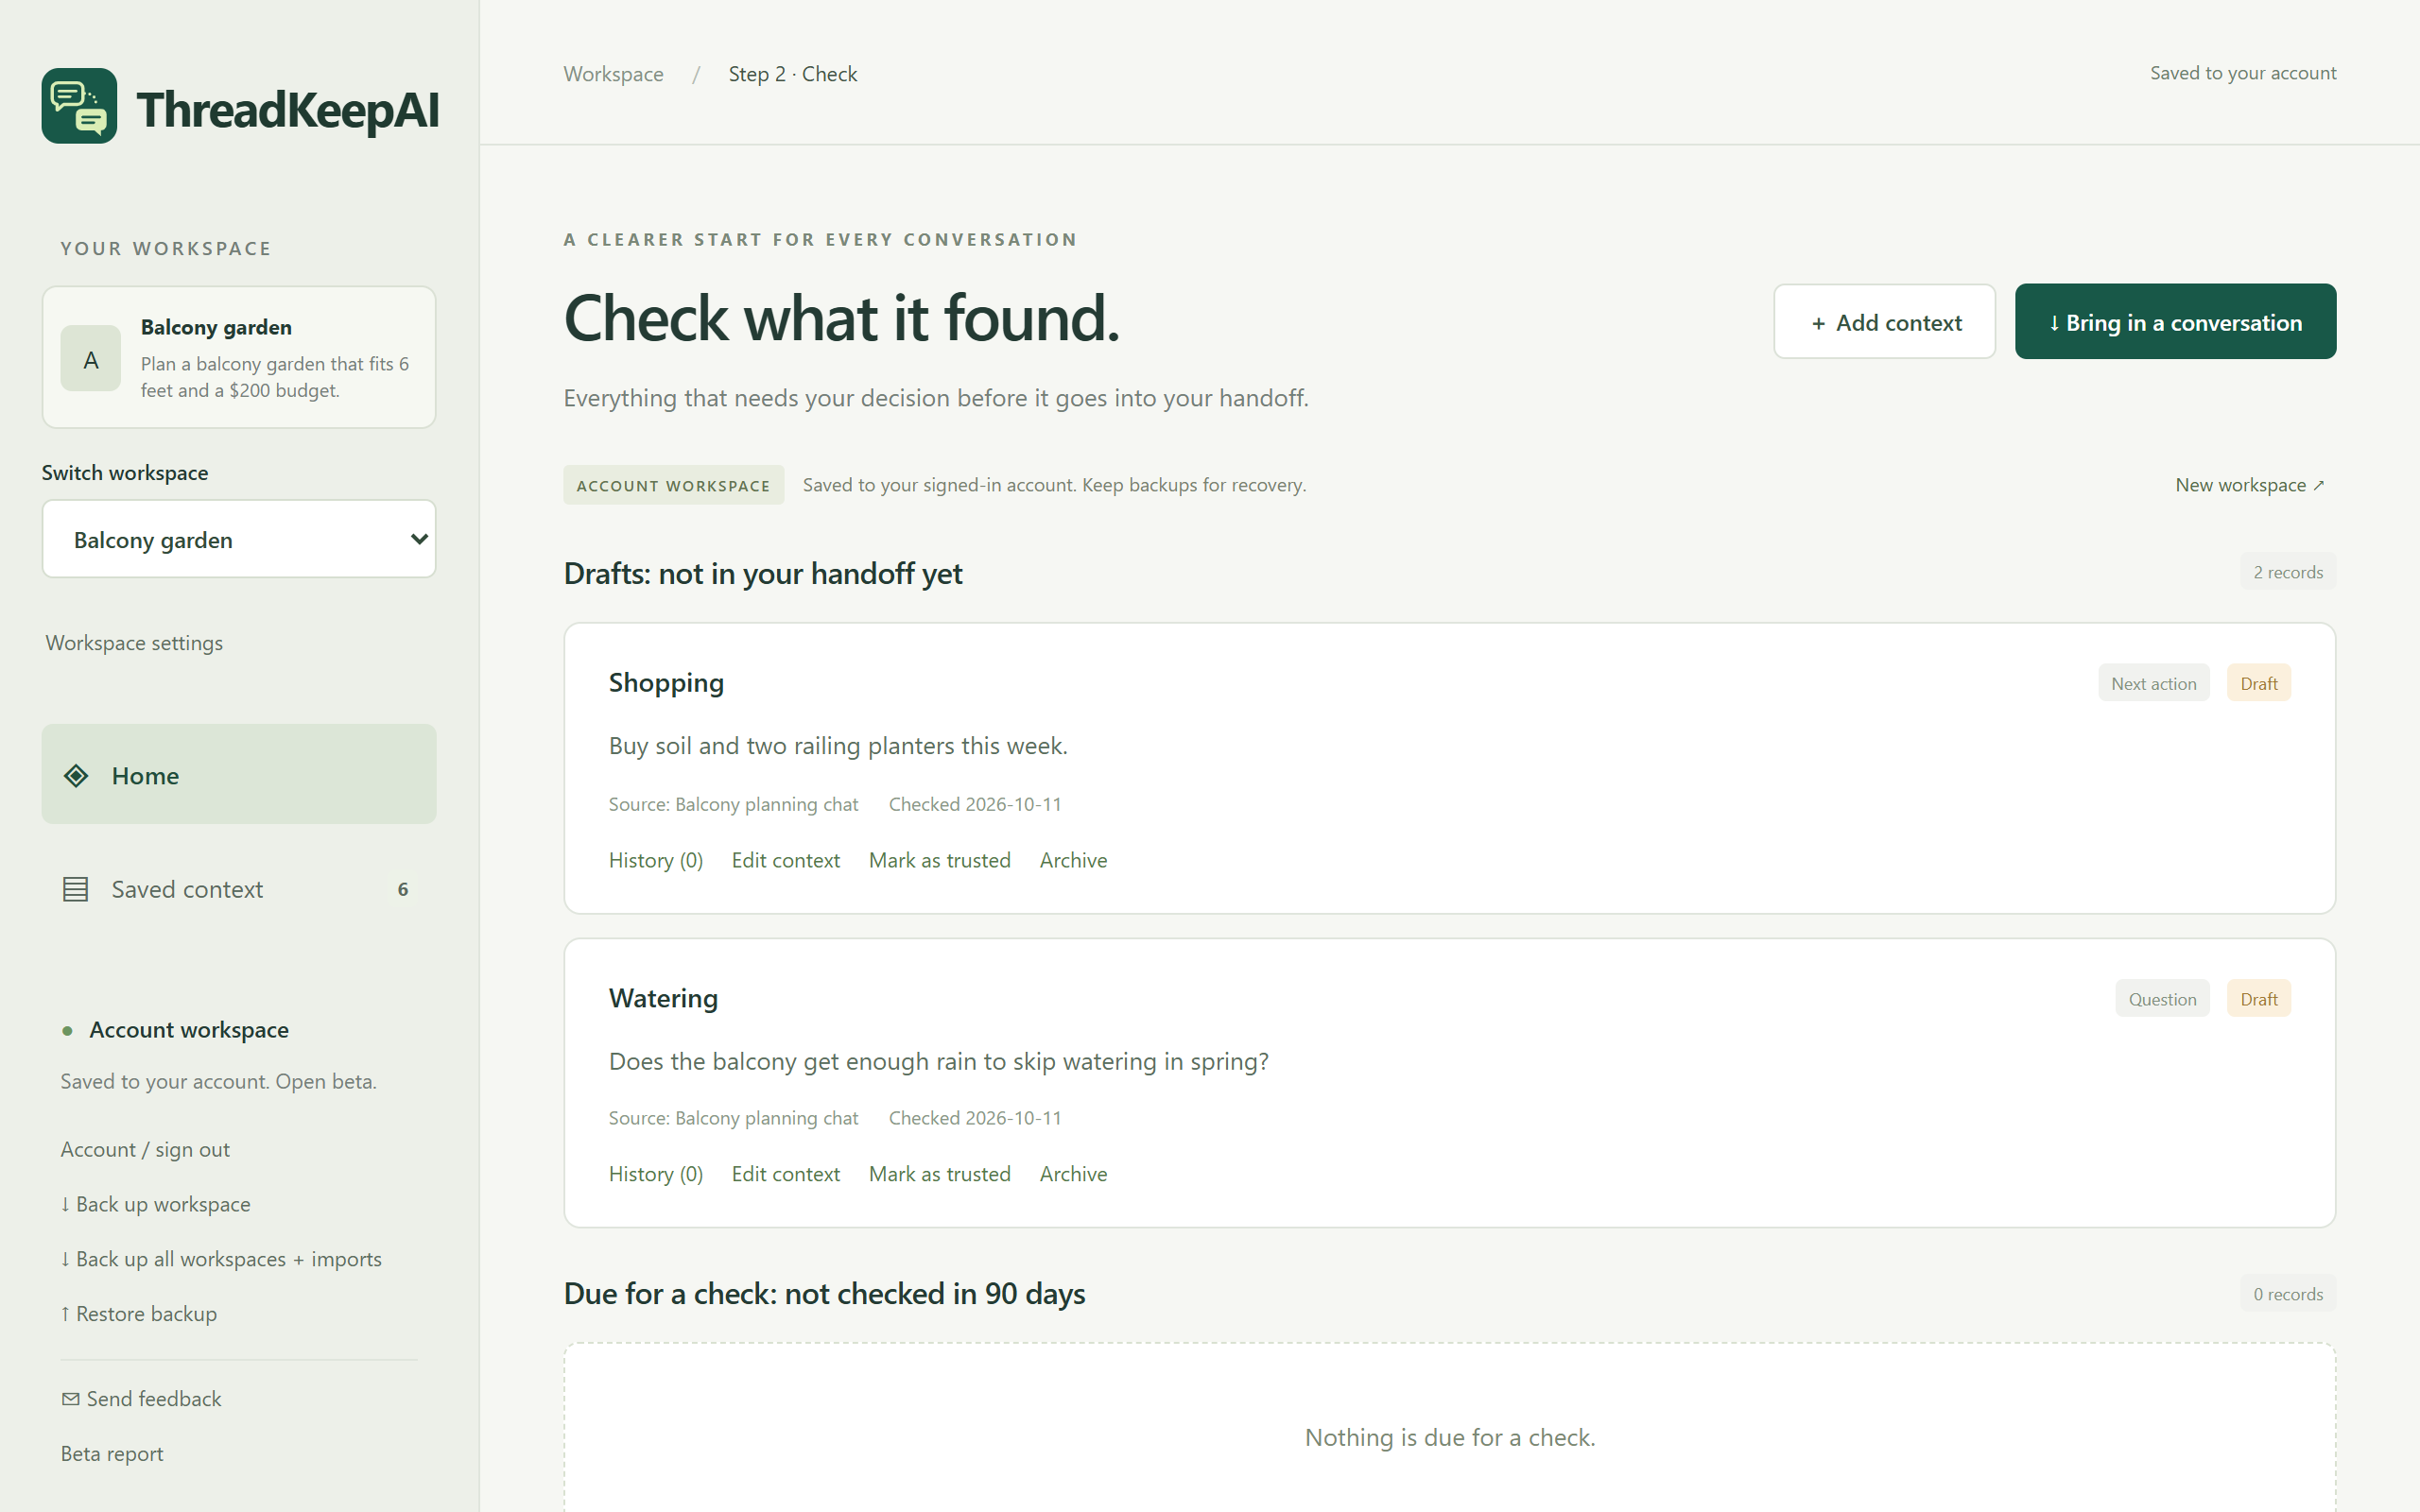This screenshot has width=2420, height=1512.
Task: Open New workspace link
Action: tap(2250, 485)
